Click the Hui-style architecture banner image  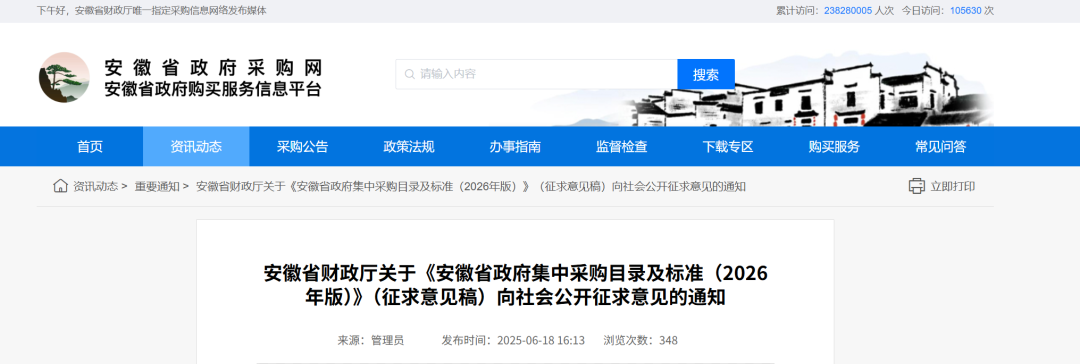pyautogui.click(x=813, y=90)
